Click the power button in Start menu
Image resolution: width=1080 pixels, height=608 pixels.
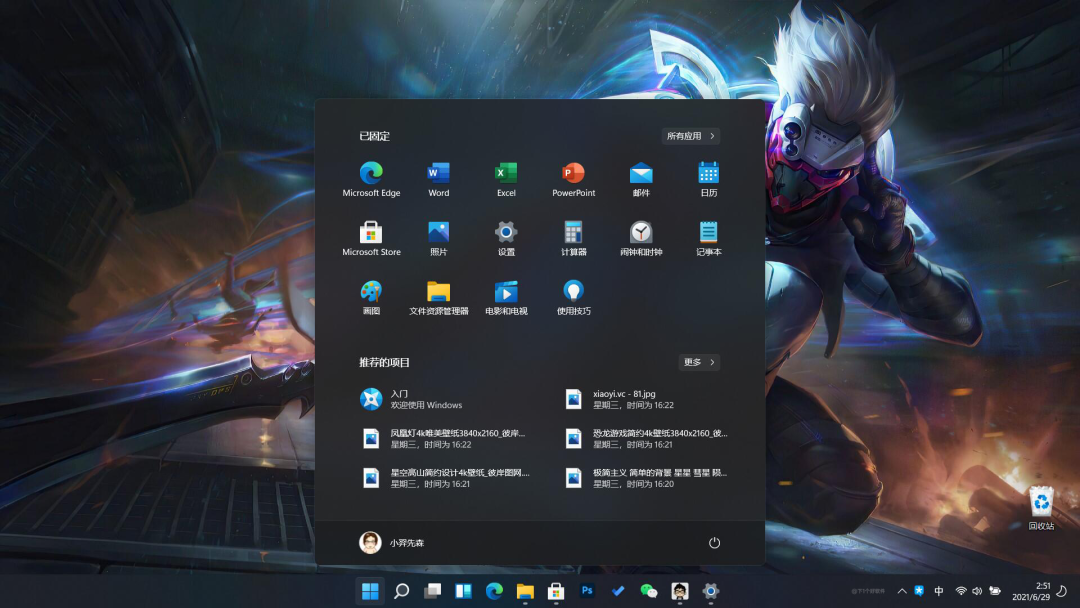tap(714, 543)
